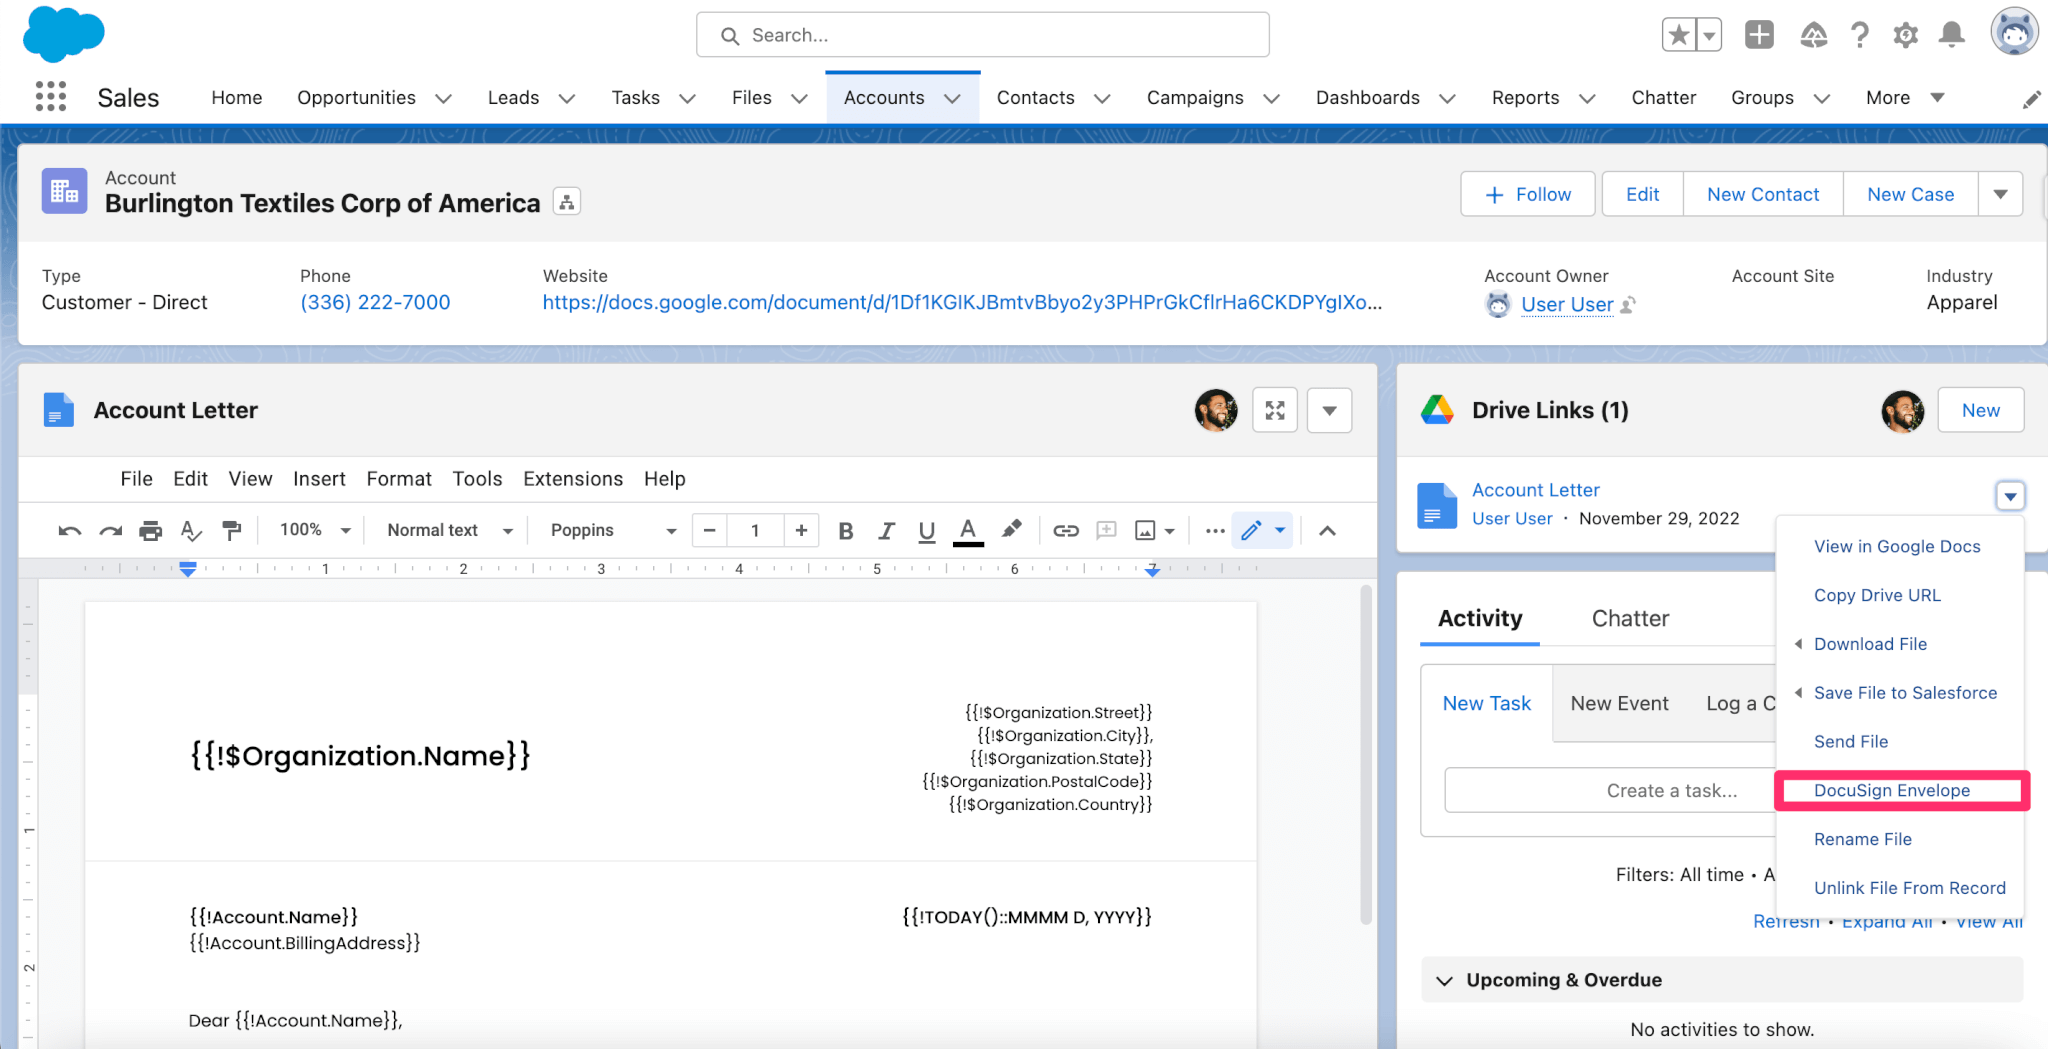Close the Account Letter file actions dropdown
The image size is (2048, 1049).
[2010, 495]
